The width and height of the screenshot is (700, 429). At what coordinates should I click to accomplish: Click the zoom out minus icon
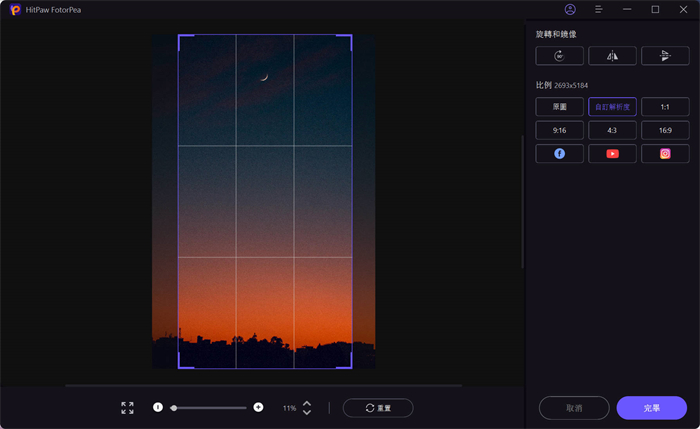158,407
